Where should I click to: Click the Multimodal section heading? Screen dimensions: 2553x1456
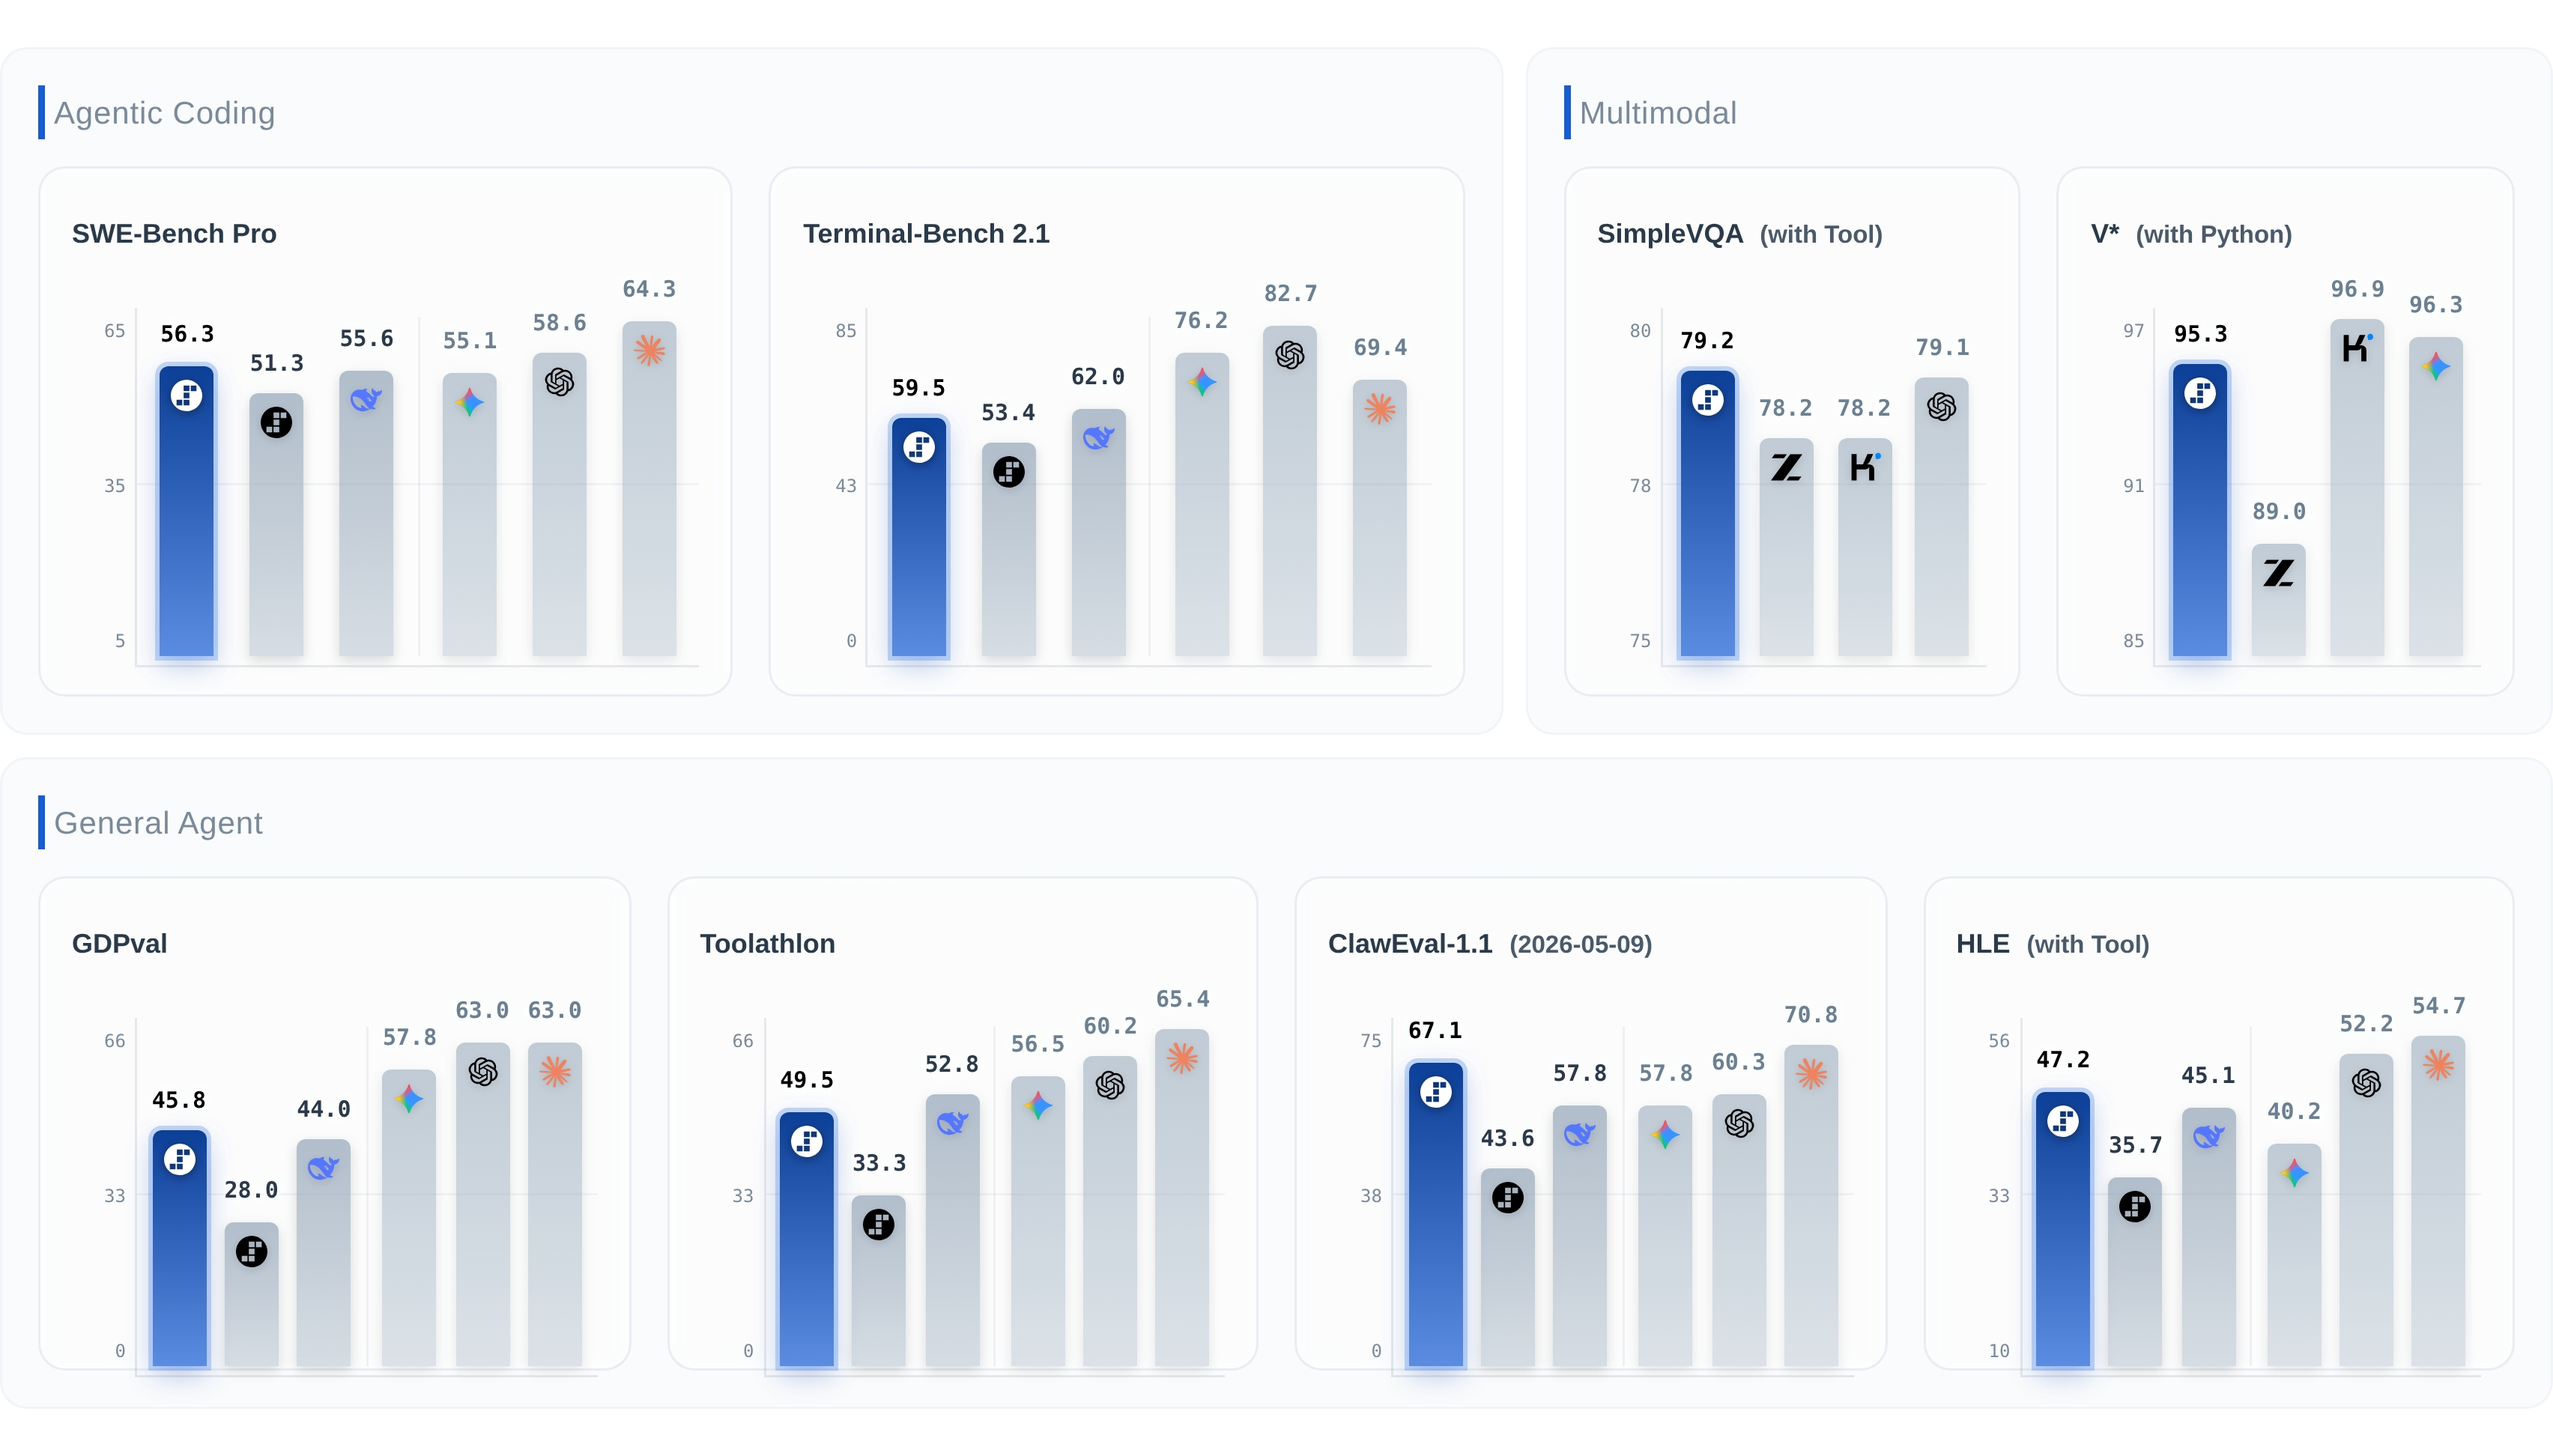click(x=1657, y=113)
